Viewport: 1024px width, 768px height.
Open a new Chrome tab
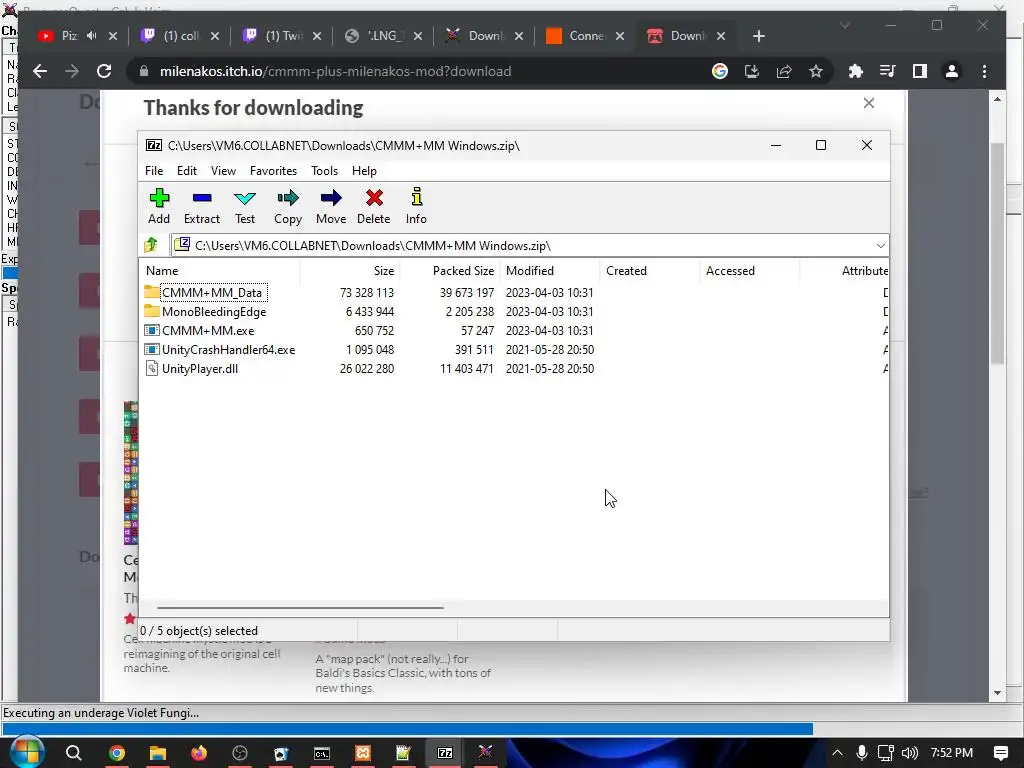758,36
